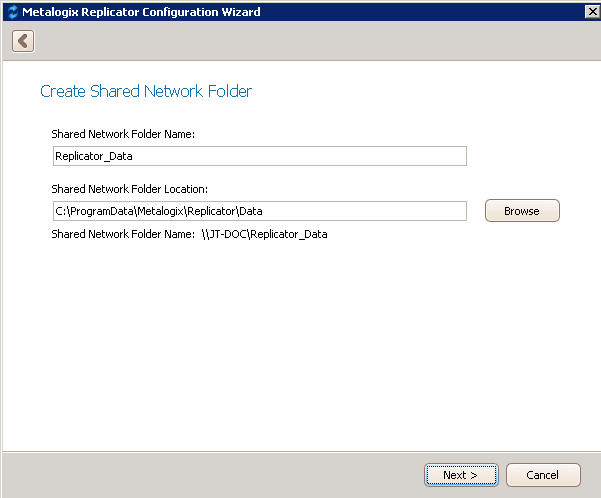Click empty title bar area near close button
The width and height of the screenshot is (601, 498).
(450, 12)
